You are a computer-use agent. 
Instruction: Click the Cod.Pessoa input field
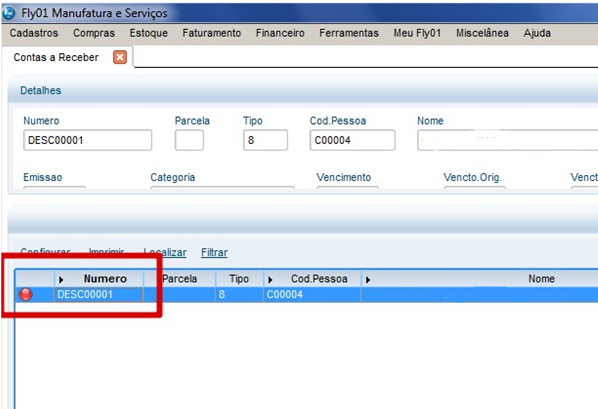point(352,140)
